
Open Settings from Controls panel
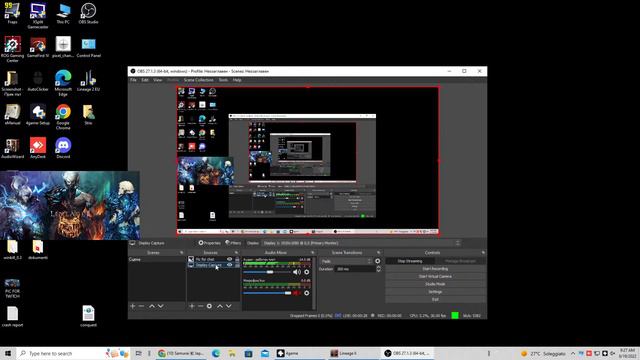[436, 292]
